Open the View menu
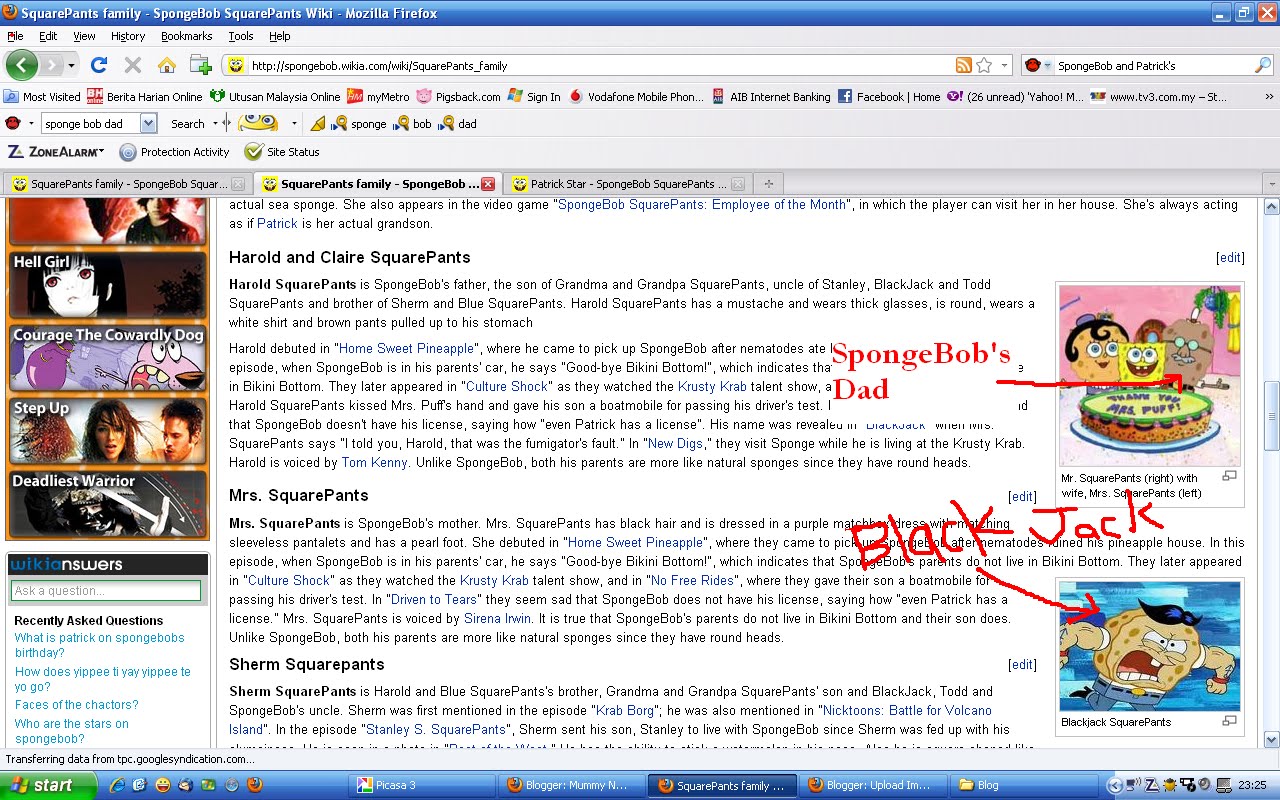1280x800 pixels. pos(84,36)
